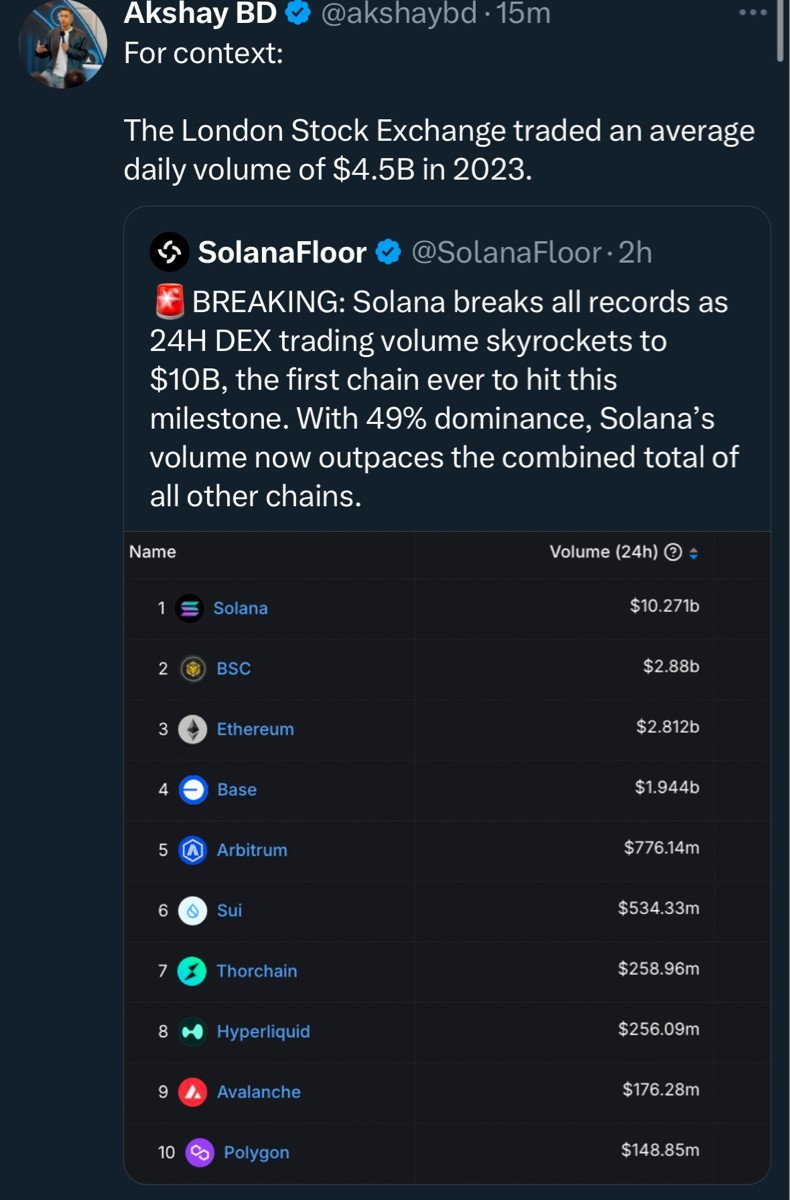The width and height of the screenshot is (790, 1200).
Task: Click the Avalanche red logo icon
Action: [x=192, y=1092]
